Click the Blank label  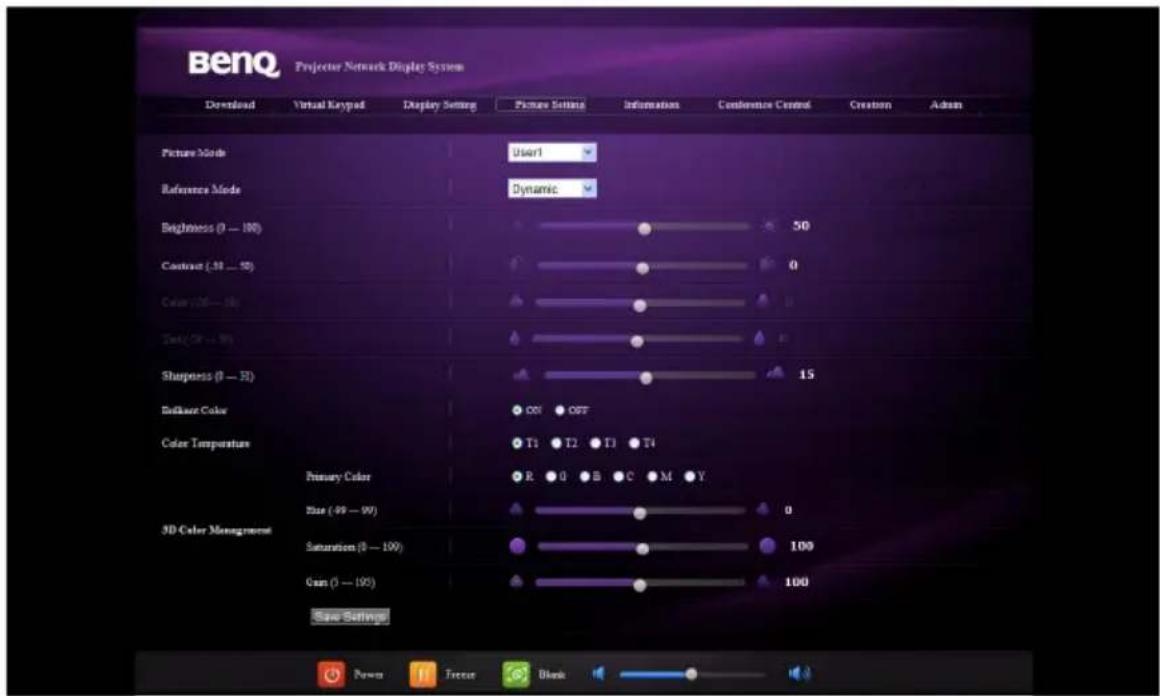pyautogui.click(x=552, y=675)
